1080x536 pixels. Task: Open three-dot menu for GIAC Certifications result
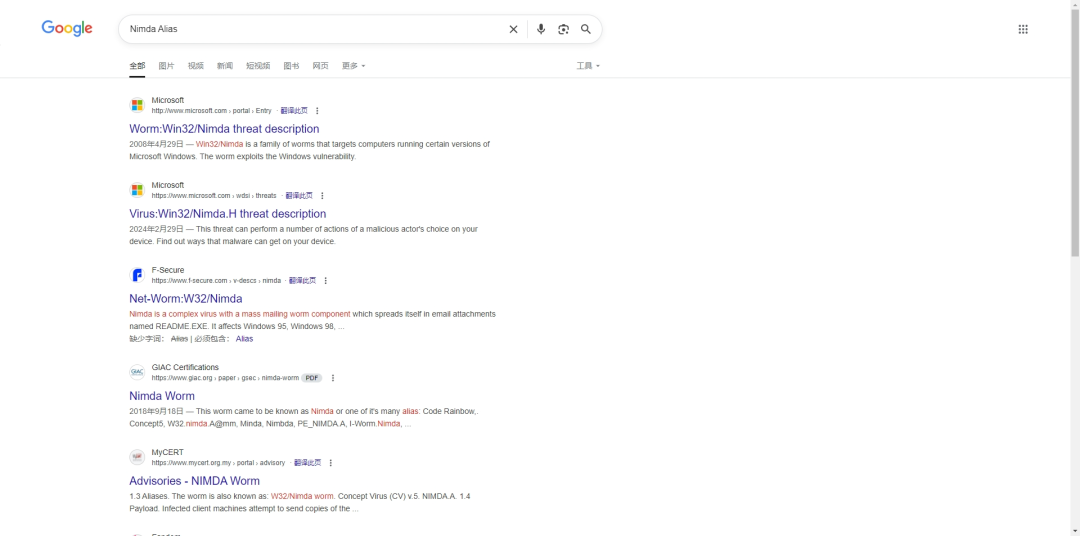[333, 378]
